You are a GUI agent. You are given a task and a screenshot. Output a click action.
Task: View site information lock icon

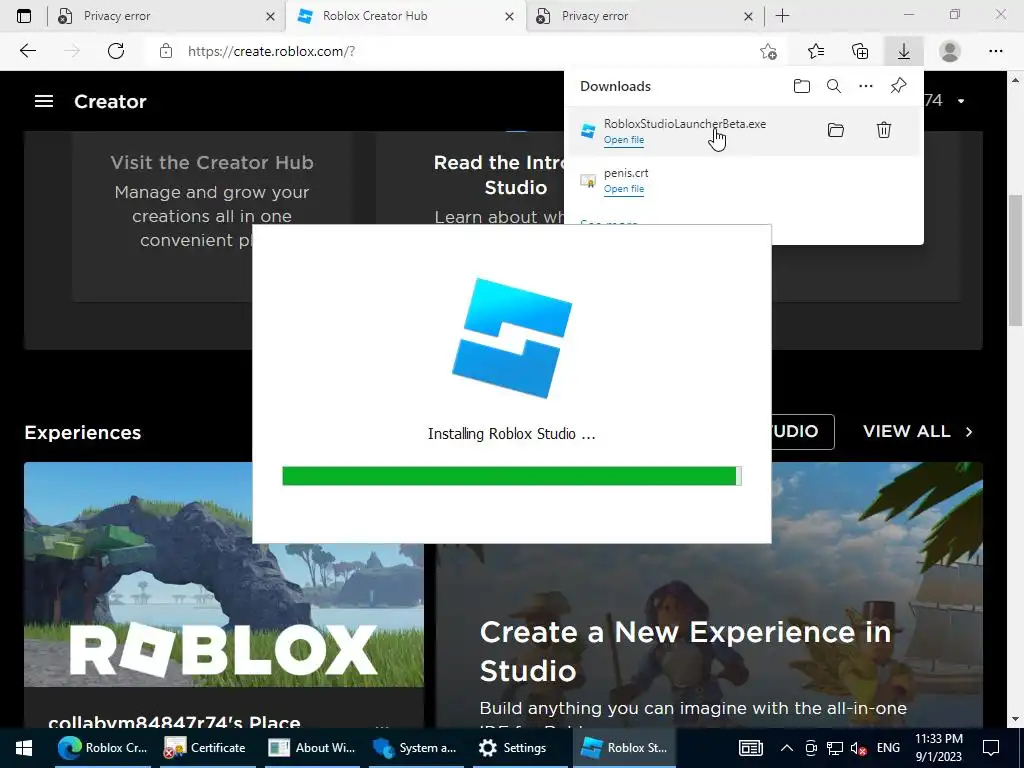coord(166,51)
